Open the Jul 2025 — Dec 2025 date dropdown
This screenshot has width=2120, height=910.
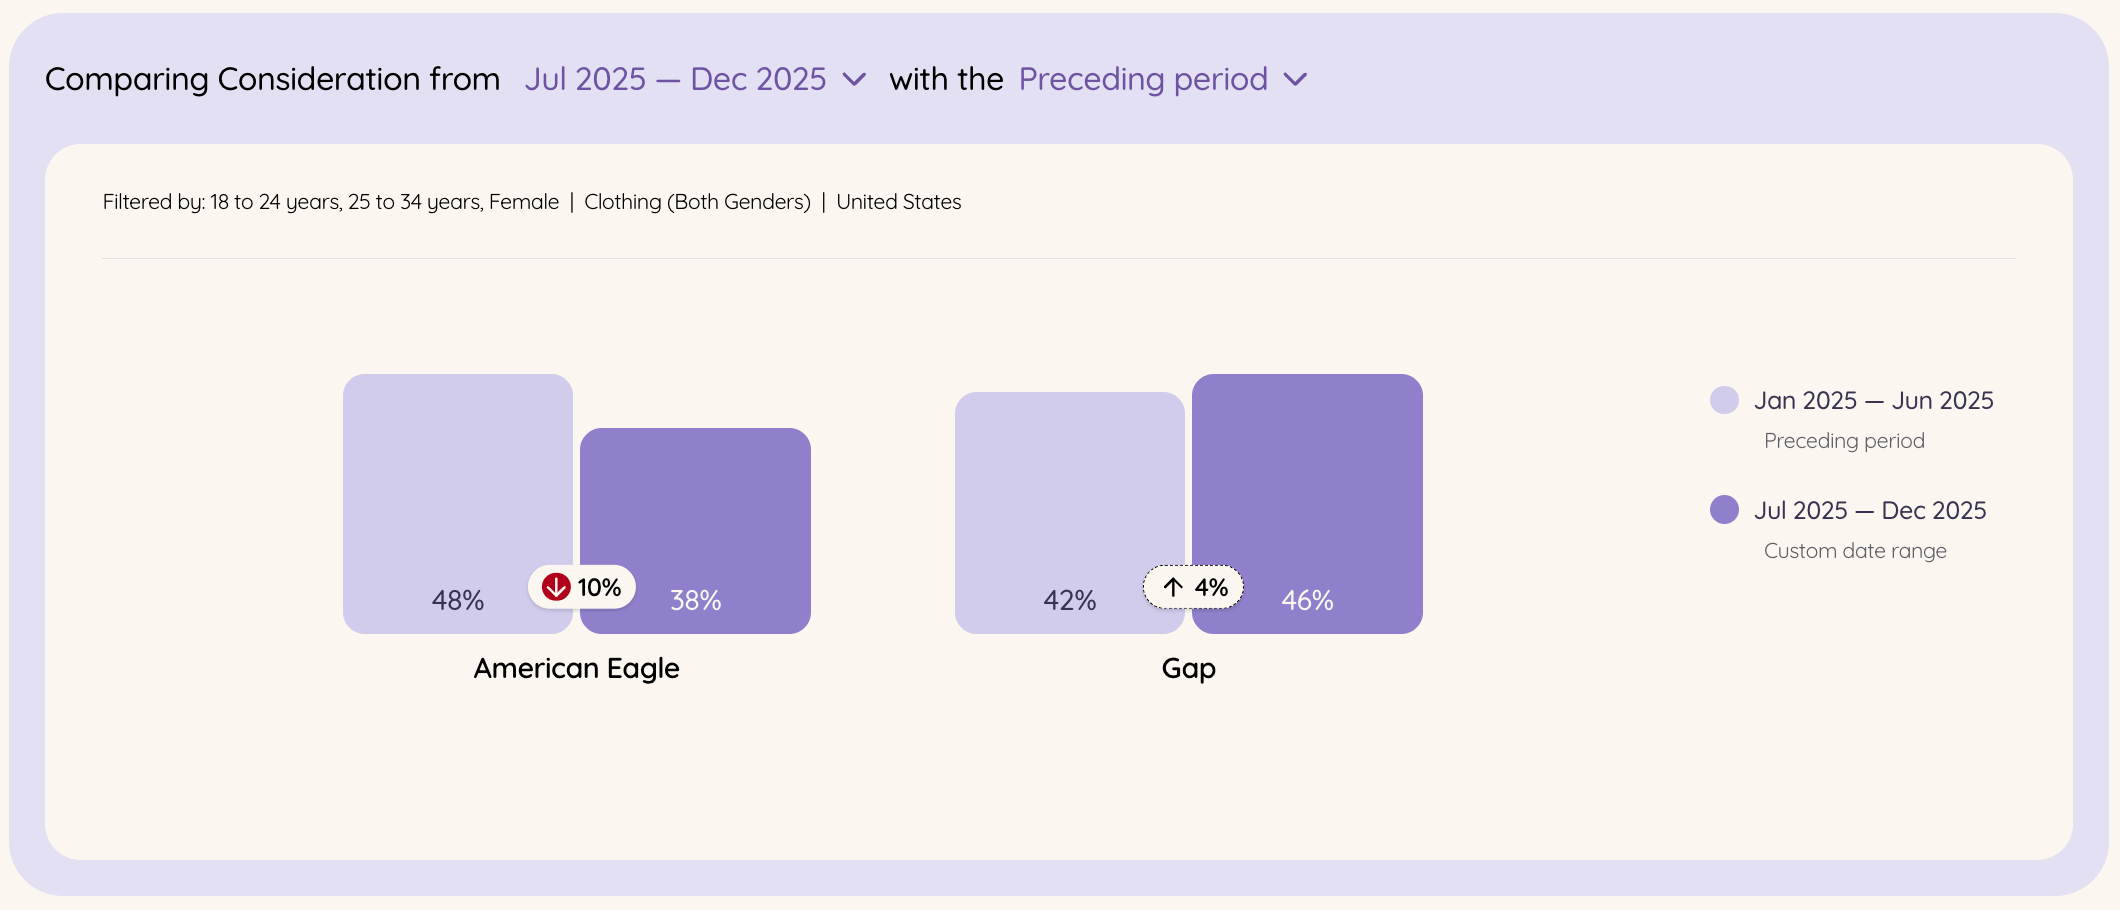[x=695, y=79]
